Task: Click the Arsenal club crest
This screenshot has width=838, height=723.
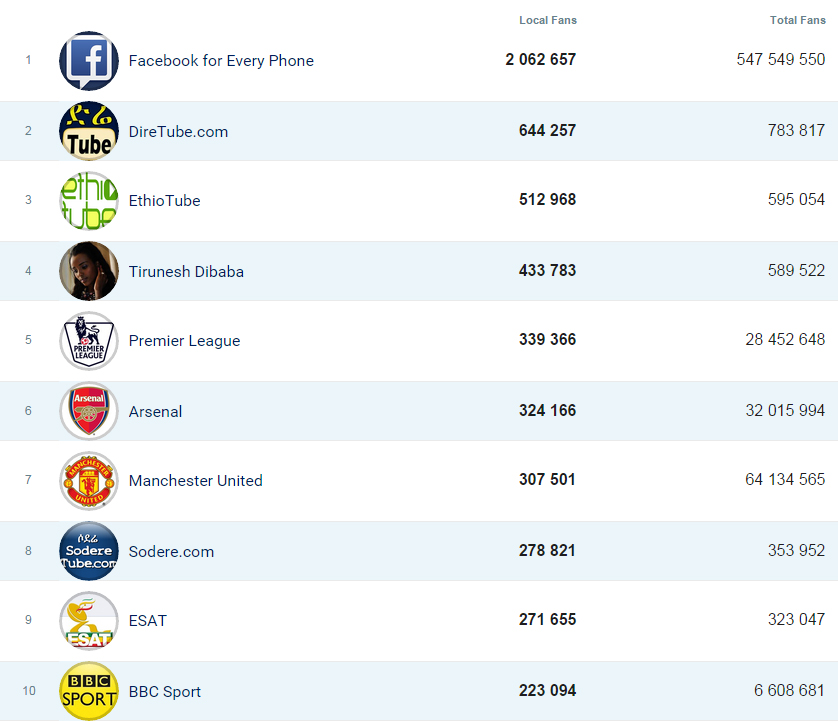Action: [x=89, y=411]
